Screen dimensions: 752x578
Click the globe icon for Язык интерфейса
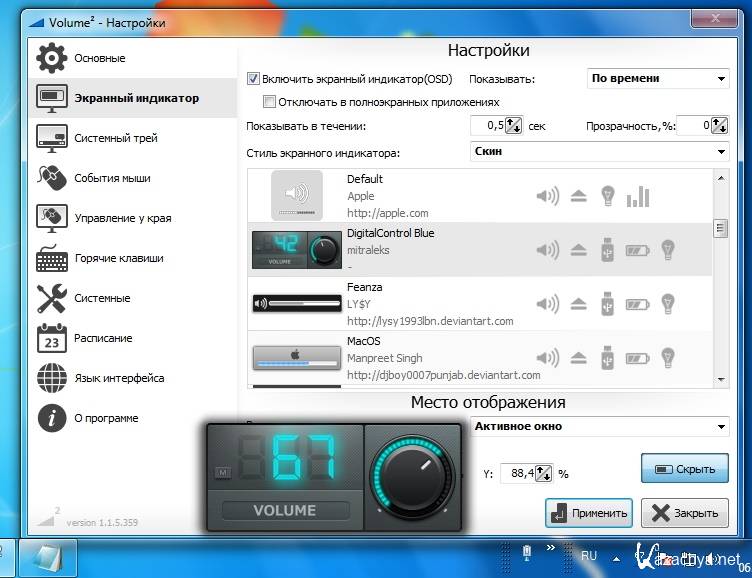52,378
